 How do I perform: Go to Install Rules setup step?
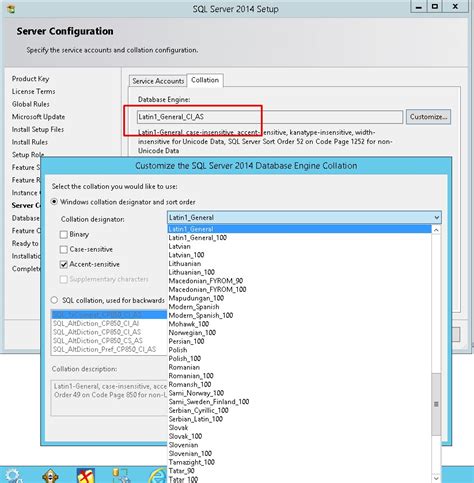(x=30, y=142)
